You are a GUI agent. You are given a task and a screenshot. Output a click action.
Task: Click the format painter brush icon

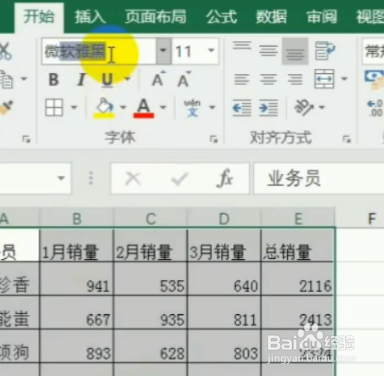click(6, 108)
